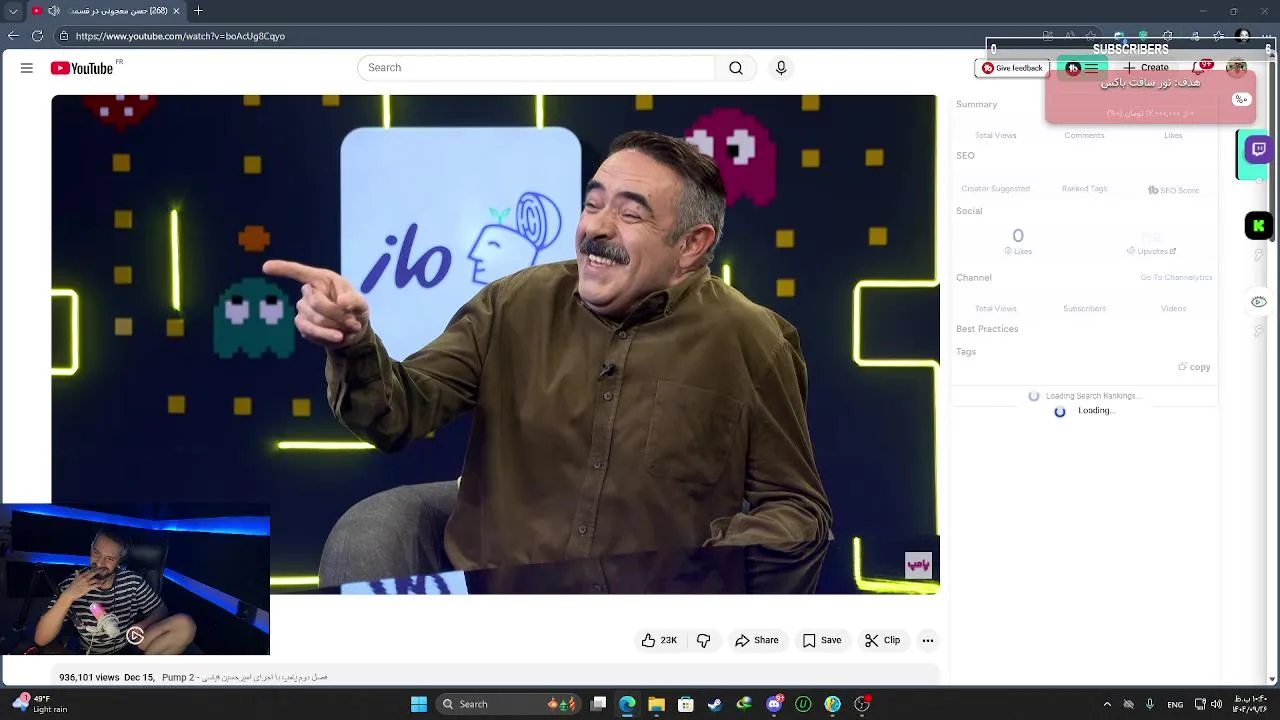Open YouTube account avatar menu
The width and height of the screenshot is (1280, 720).
(x=1237, y=68)
